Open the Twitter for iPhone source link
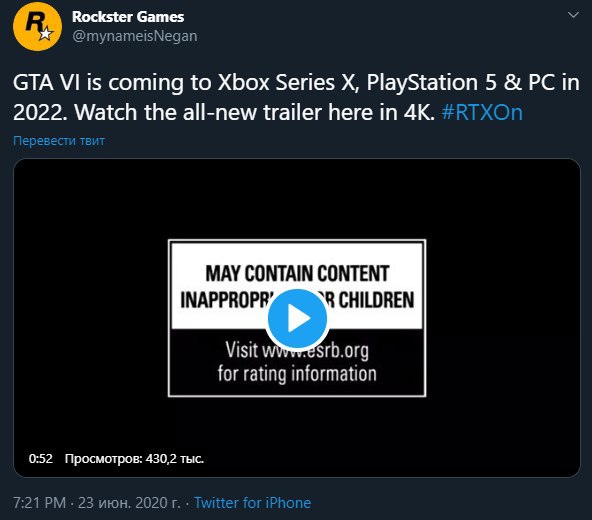This screenshot has height=520, width=592. pos(252,503)
